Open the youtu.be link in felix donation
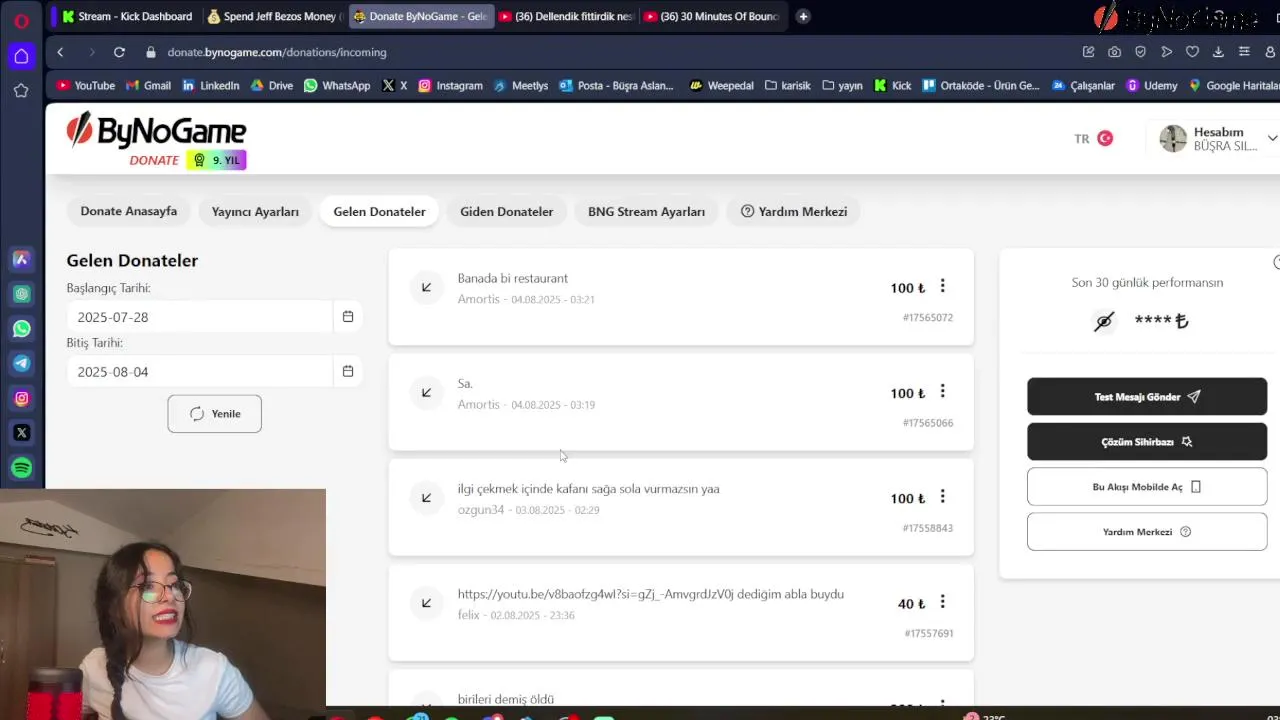 tap(596, 594)
